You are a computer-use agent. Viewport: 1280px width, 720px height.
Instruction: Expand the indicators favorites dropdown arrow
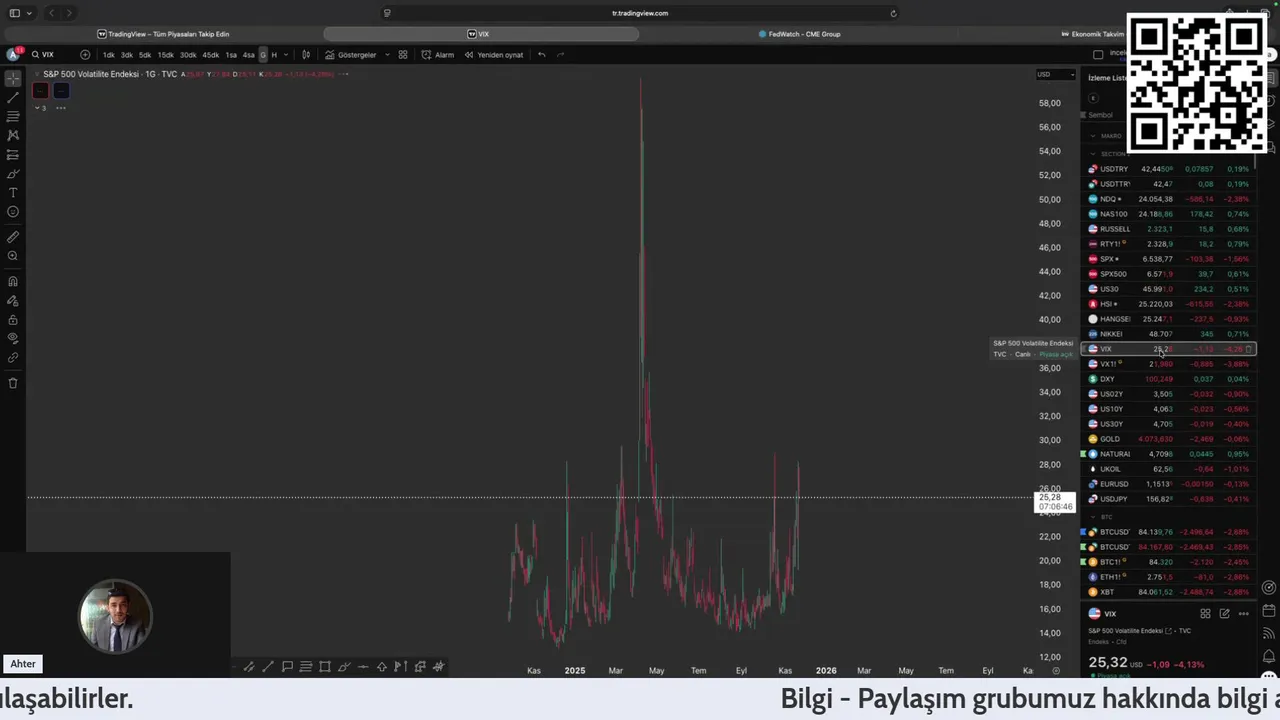click(386, 55)
